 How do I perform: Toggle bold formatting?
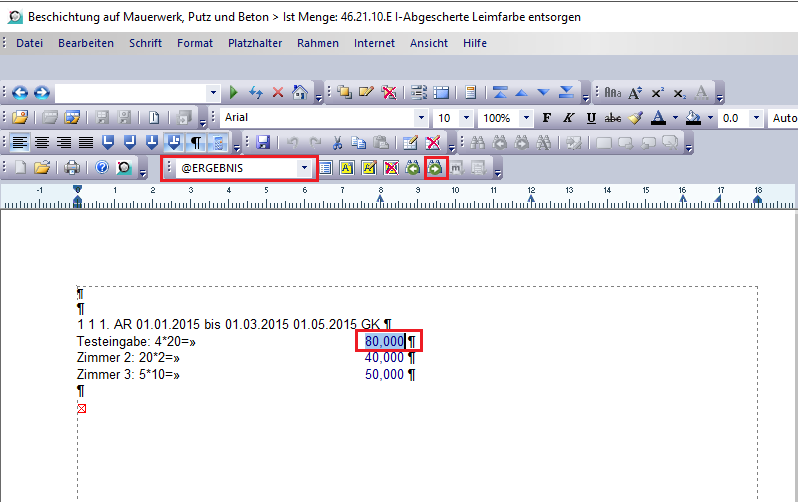(546, 118)
